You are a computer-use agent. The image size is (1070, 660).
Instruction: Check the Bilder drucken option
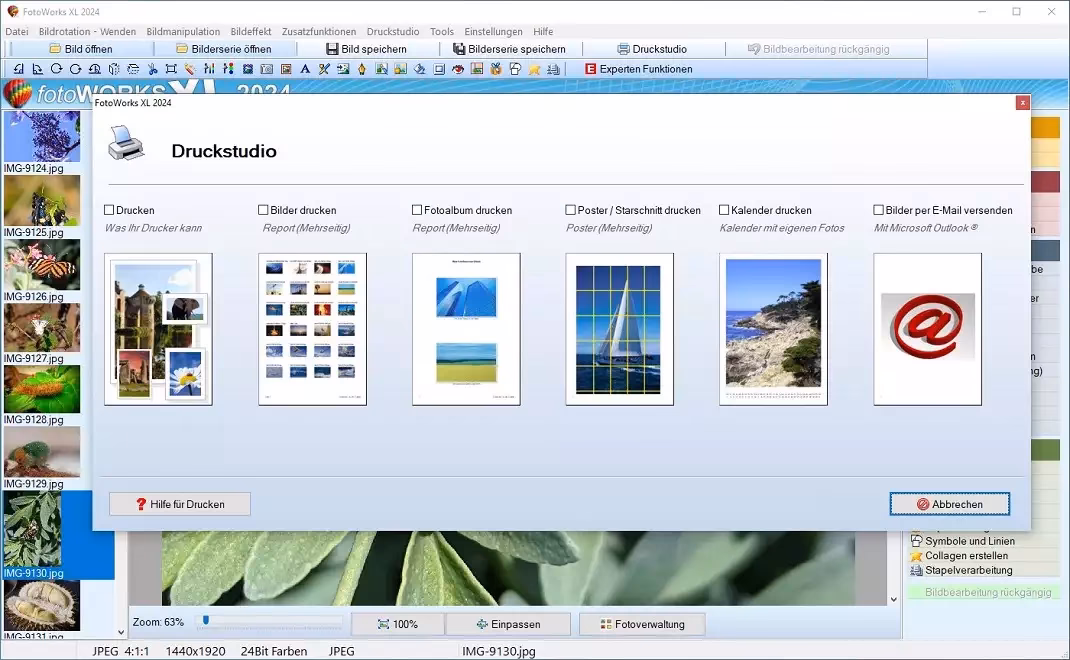point(263,210)
